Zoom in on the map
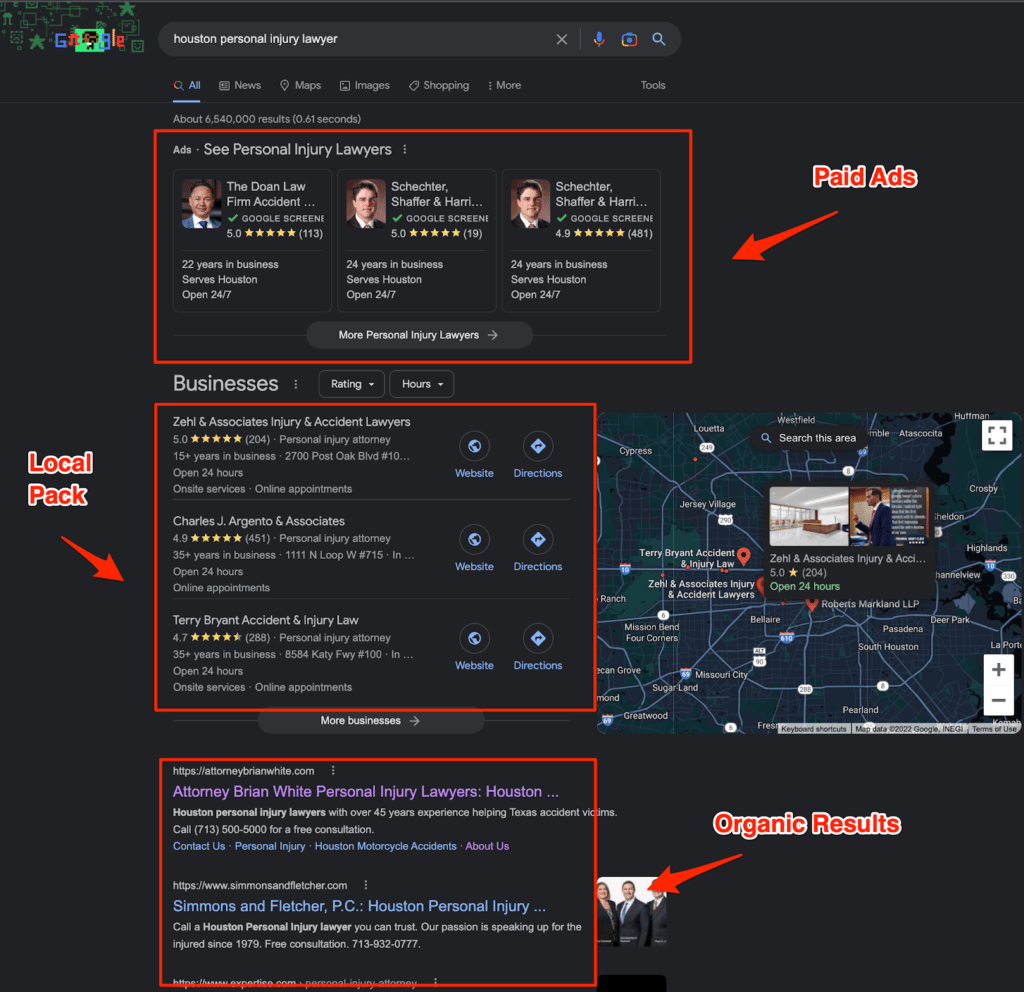Image resolution: width=1024 pixels, height=992 pixels. pyautogui.click(x=998, y=669)
